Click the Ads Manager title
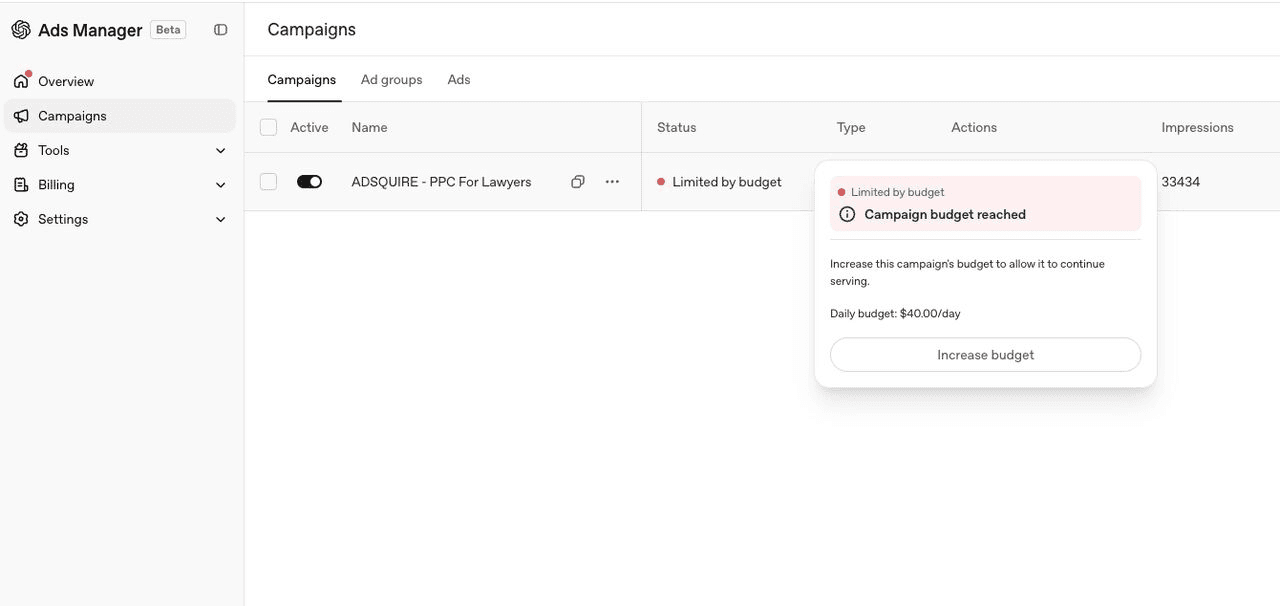This screenshot has height=606, width=1280. [90, 30]
